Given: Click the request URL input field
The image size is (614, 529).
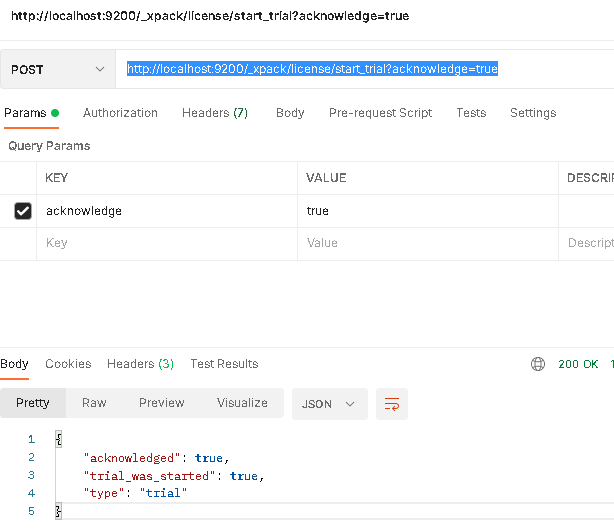Looking at the screenshot, I should (x=365, y=69).
